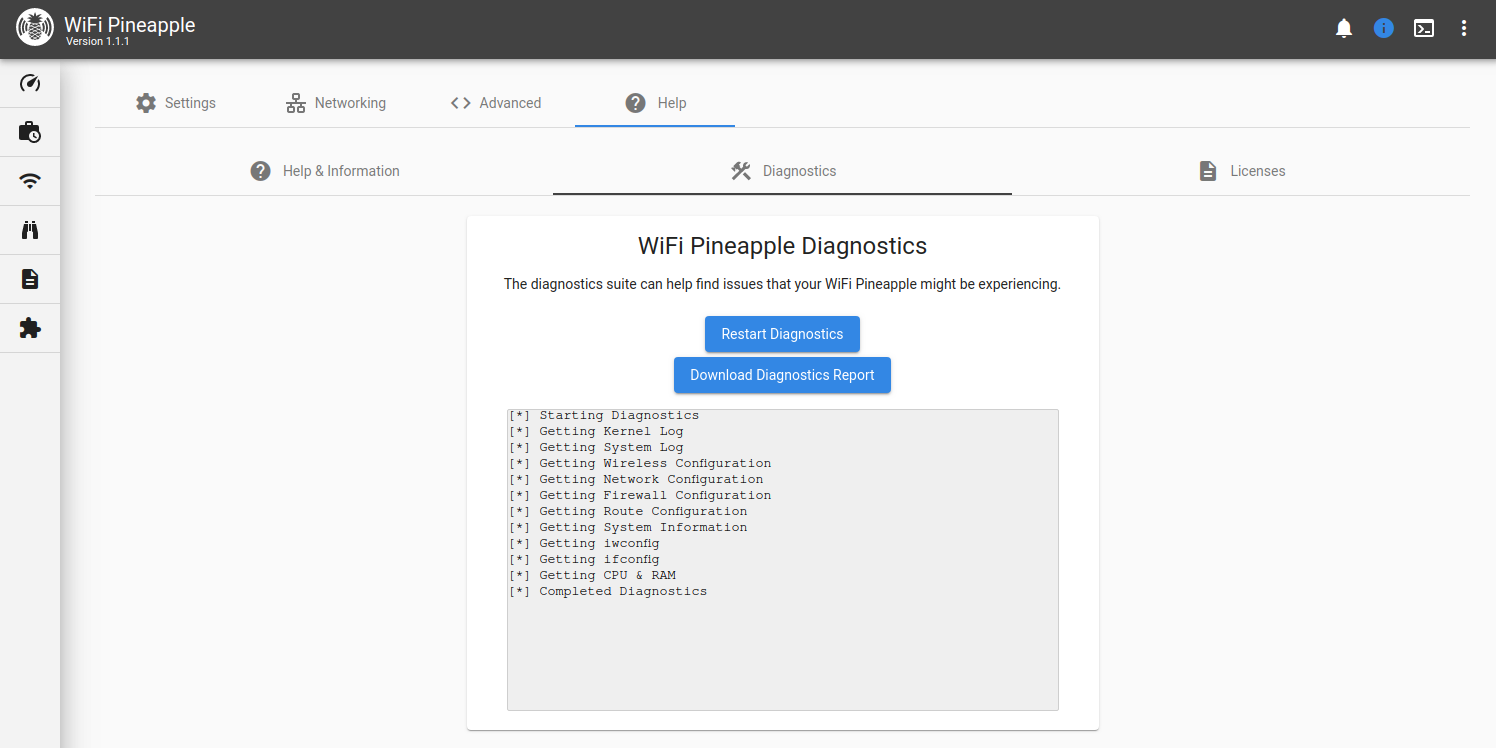Viewport: 1496px width, 748px height.
Task: Select the Diagnostics subtab
Action: 782,171
